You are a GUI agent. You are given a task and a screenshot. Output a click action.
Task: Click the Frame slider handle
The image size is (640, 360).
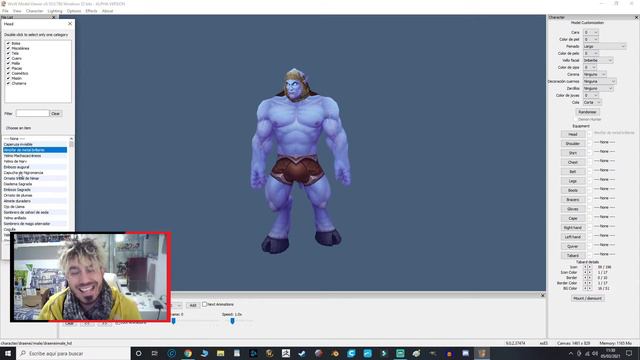173,321
